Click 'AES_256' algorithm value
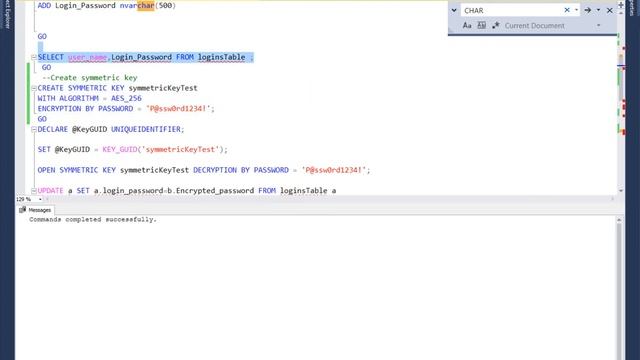Screen dimensions: 640x360 (127, 98)
